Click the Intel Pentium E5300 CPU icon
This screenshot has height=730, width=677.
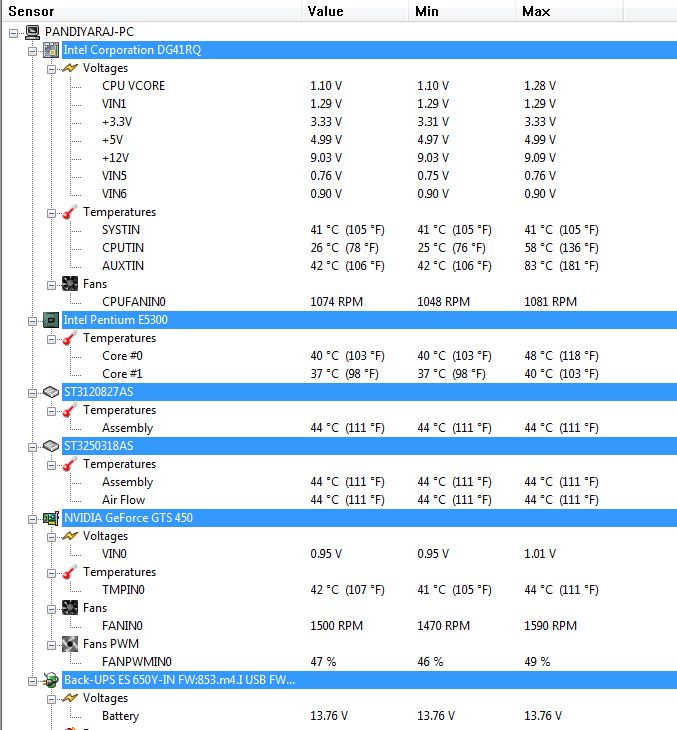pyautogui.click(x=51, y=320)
